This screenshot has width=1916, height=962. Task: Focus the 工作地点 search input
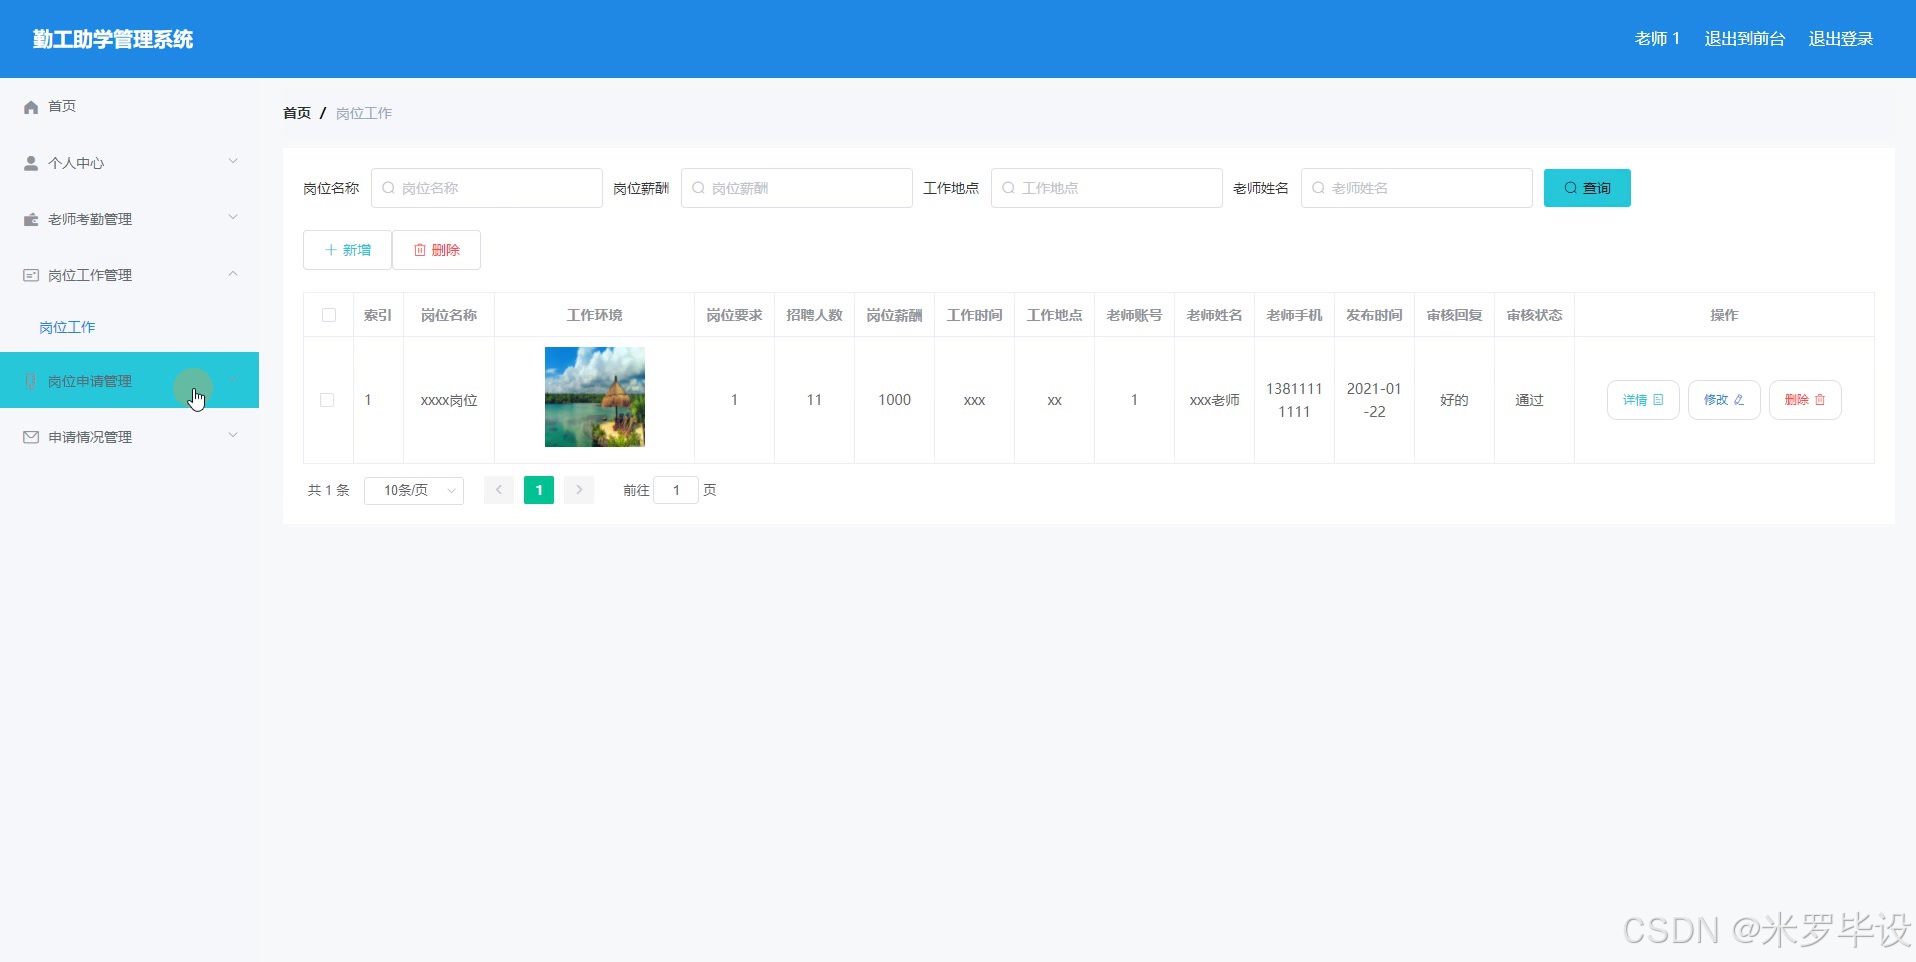pyautogui.click(x=1107, y=188)
